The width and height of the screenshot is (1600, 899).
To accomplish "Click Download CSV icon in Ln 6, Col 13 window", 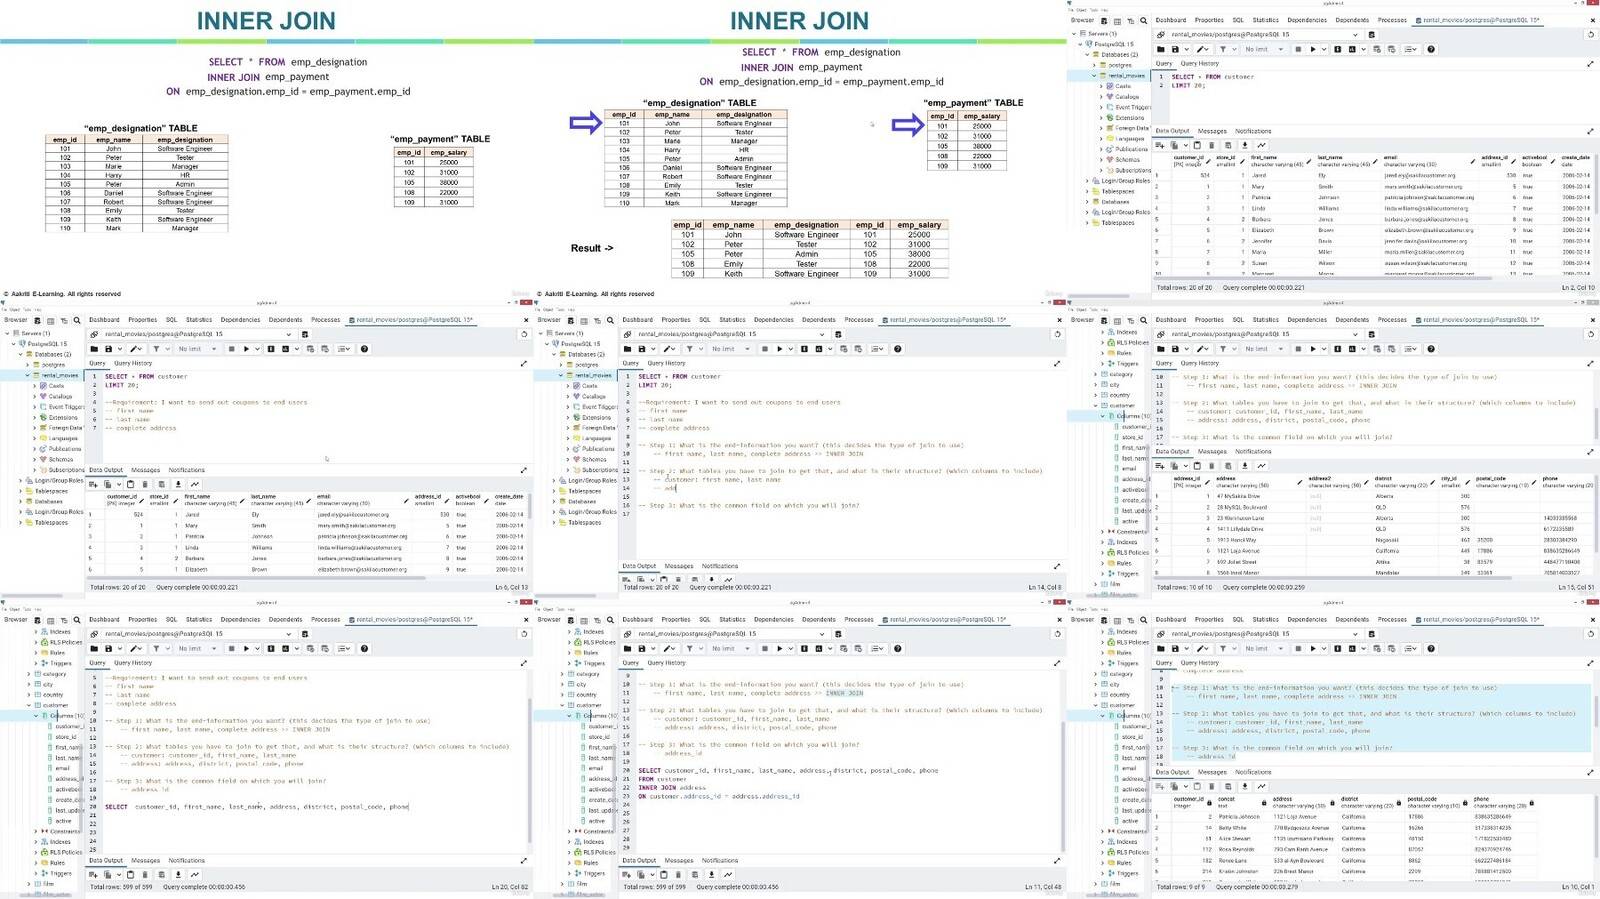I will 178,484.
